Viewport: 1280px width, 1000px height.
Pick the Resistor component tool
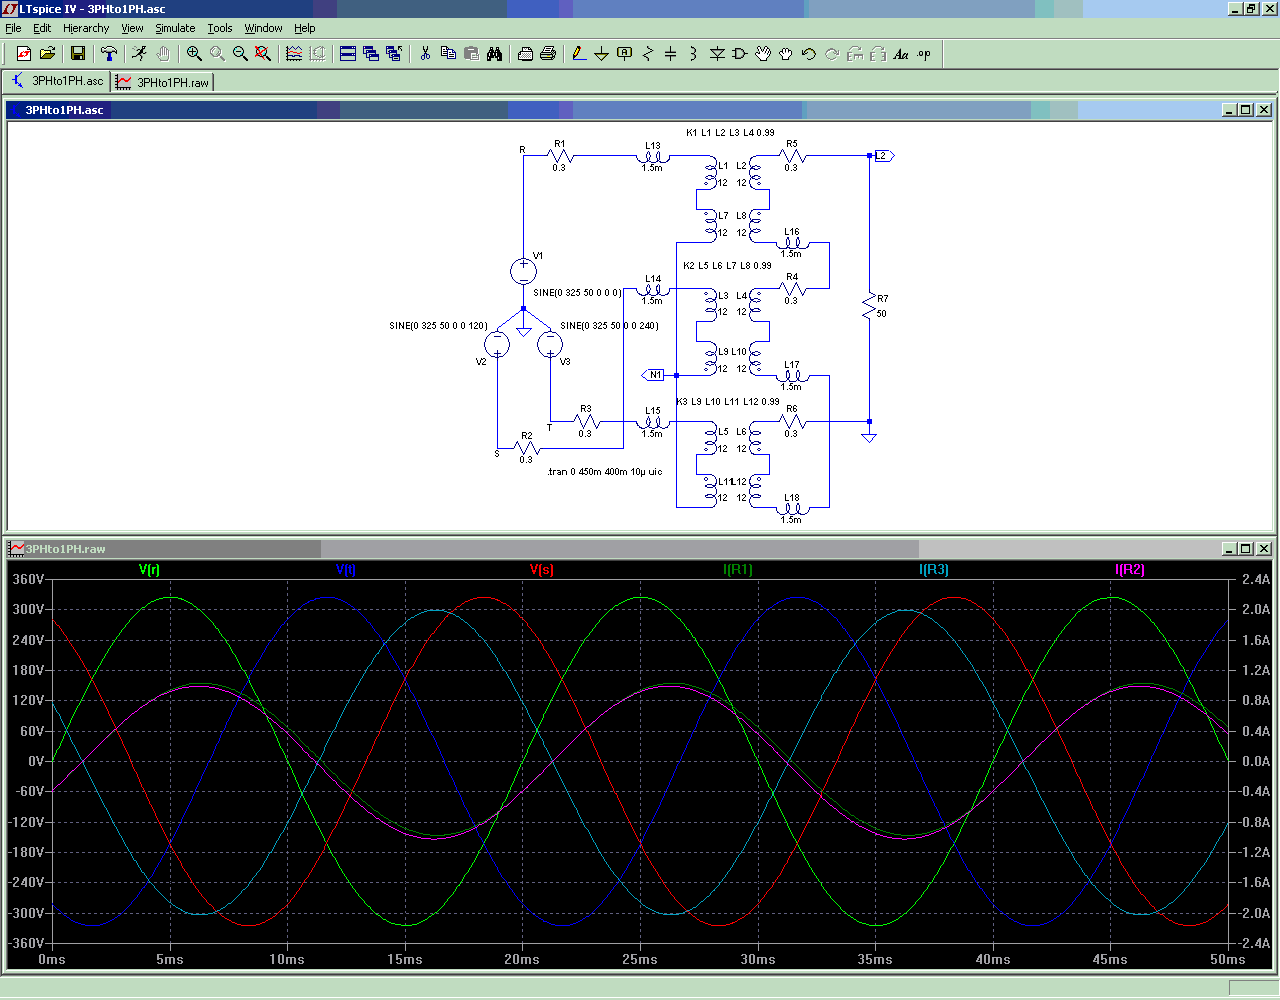pyautogui.click(x=647, y=53)
